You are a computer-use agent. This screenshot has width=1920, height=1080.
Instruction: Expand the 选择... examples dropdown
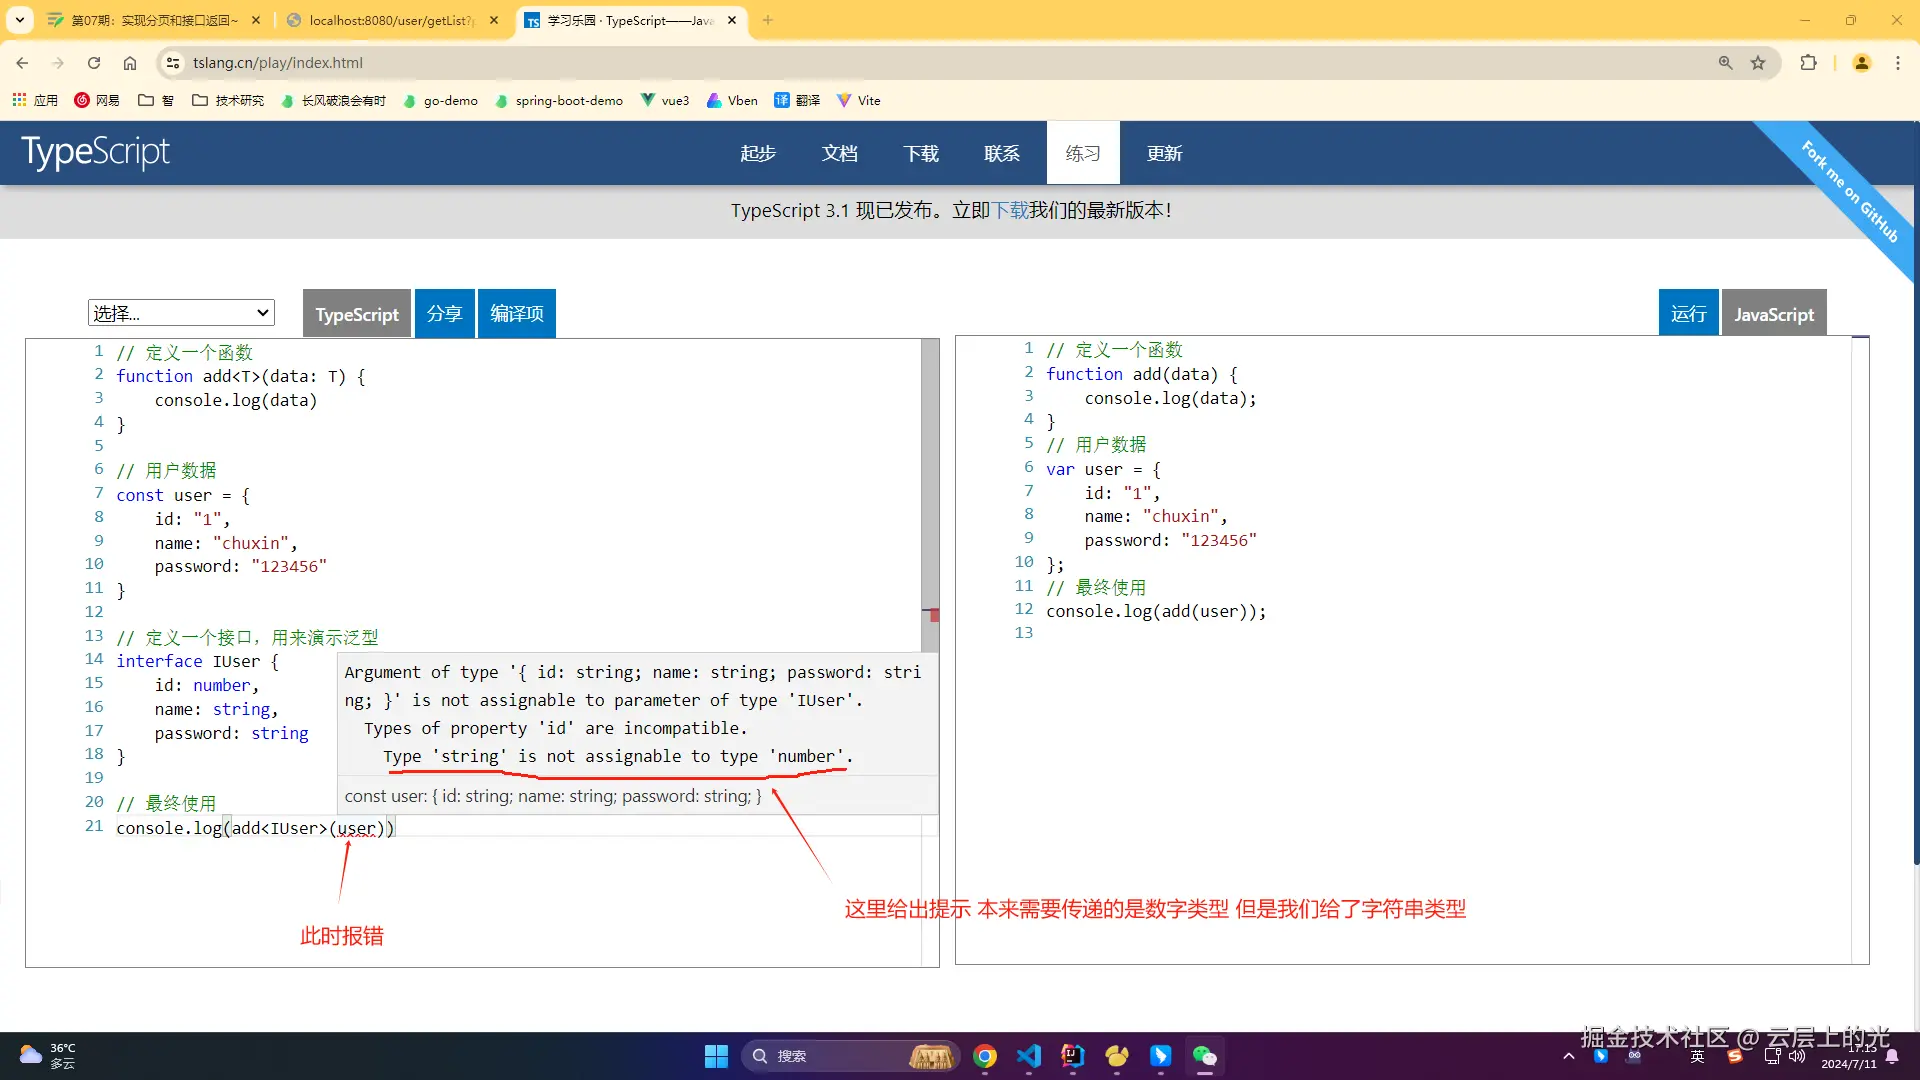tap(181, 313)
